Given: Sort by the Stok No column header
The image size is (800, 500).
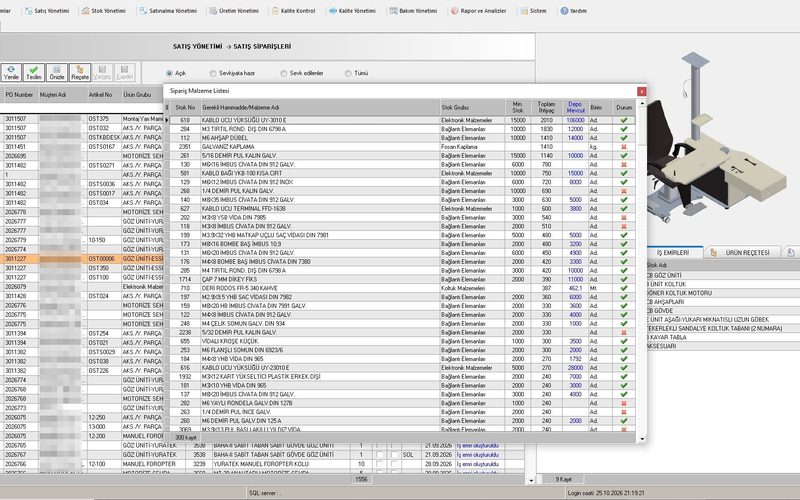Looking at the screenshot, I should (x=185, y=108).
